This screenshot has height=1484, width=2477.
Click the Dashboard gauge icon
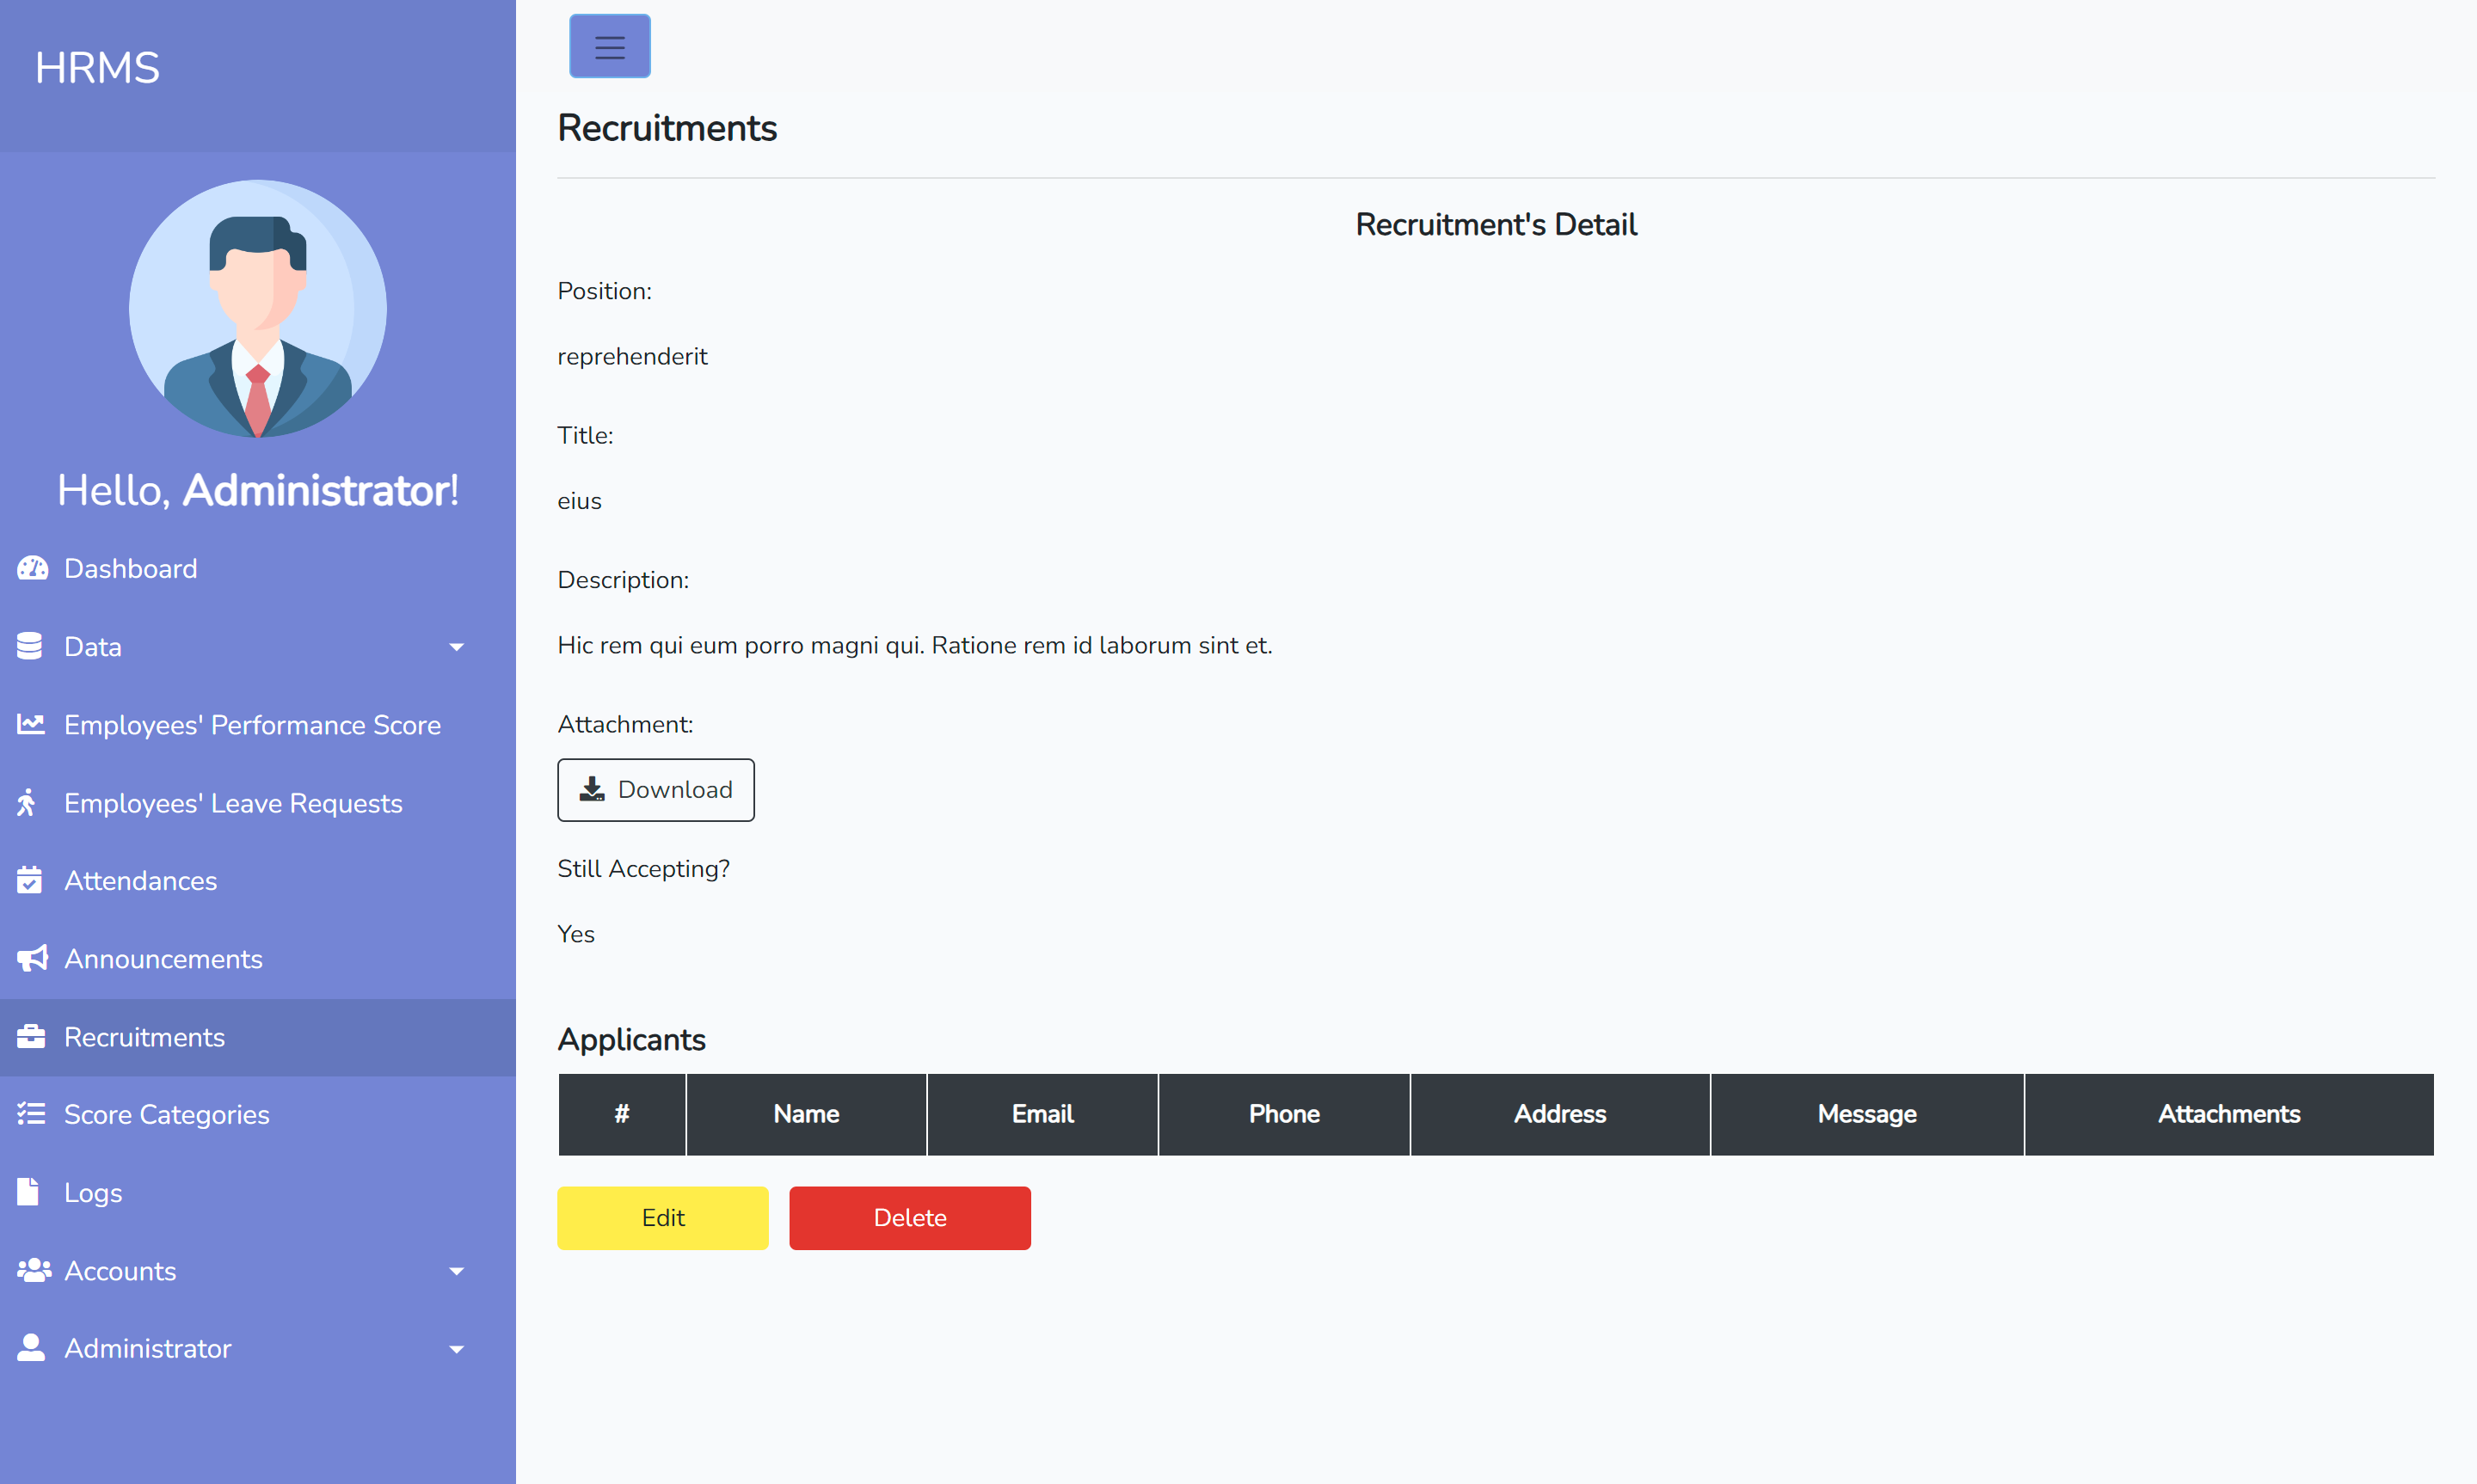point(32,568)
